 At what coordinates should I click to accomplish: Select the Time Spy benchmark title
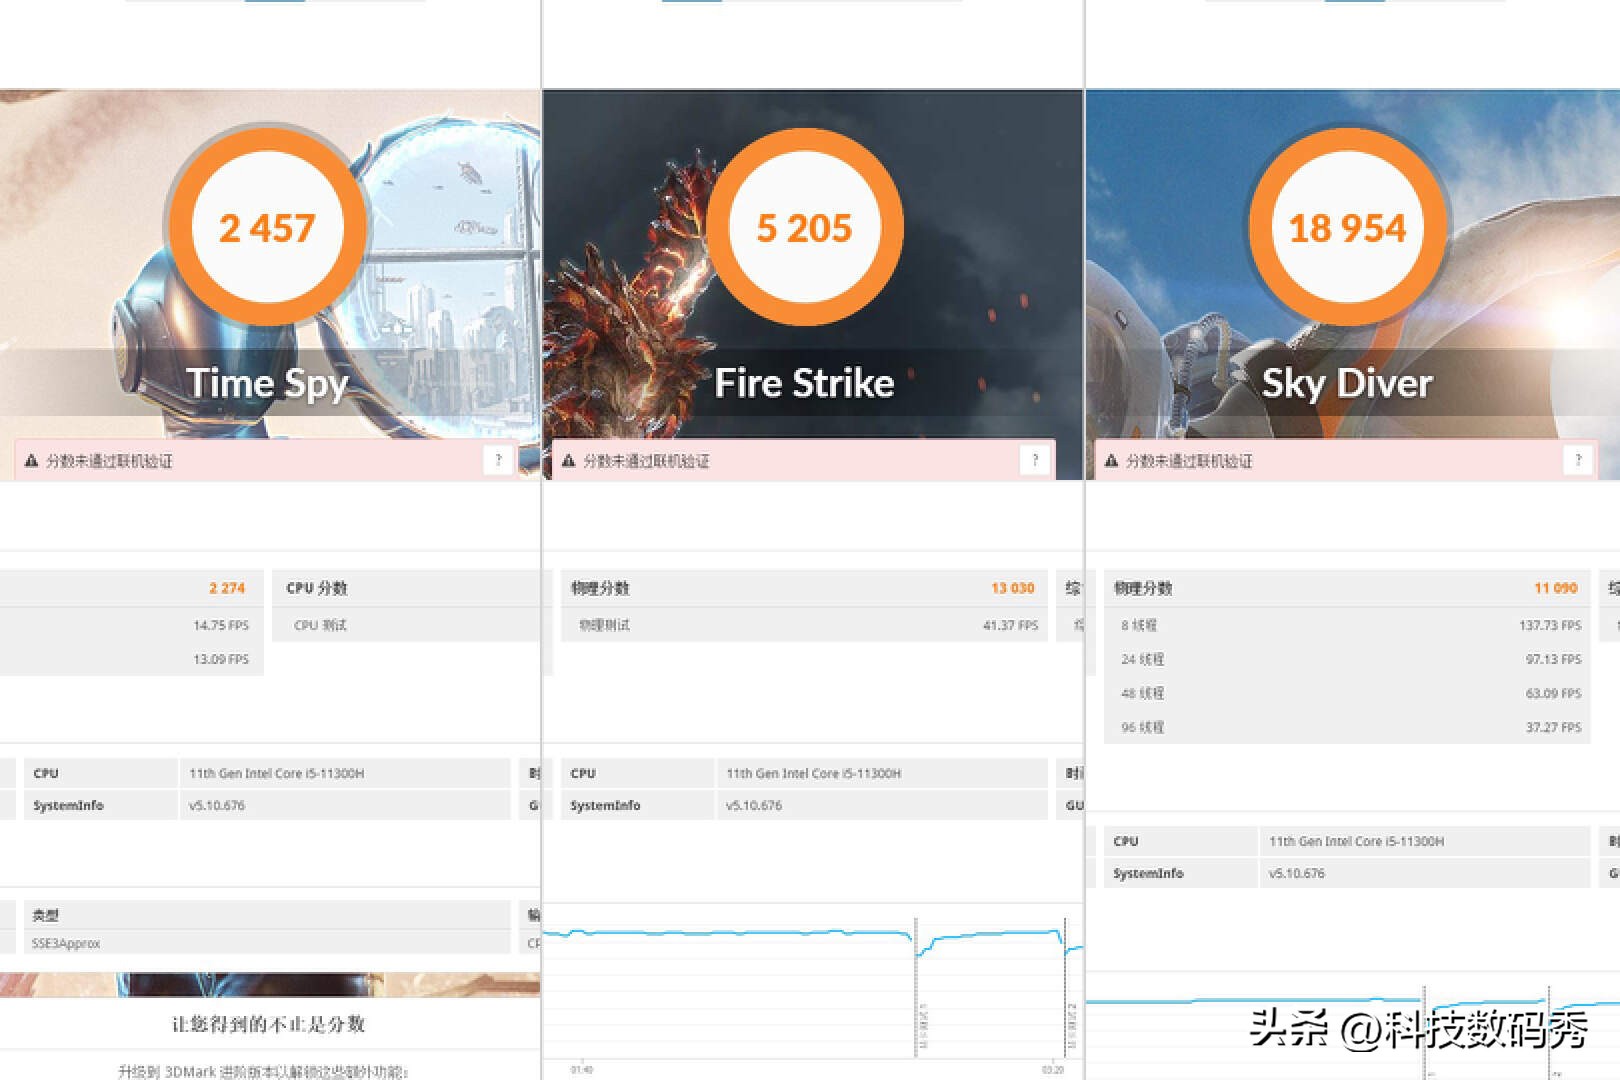pos(267,384)
